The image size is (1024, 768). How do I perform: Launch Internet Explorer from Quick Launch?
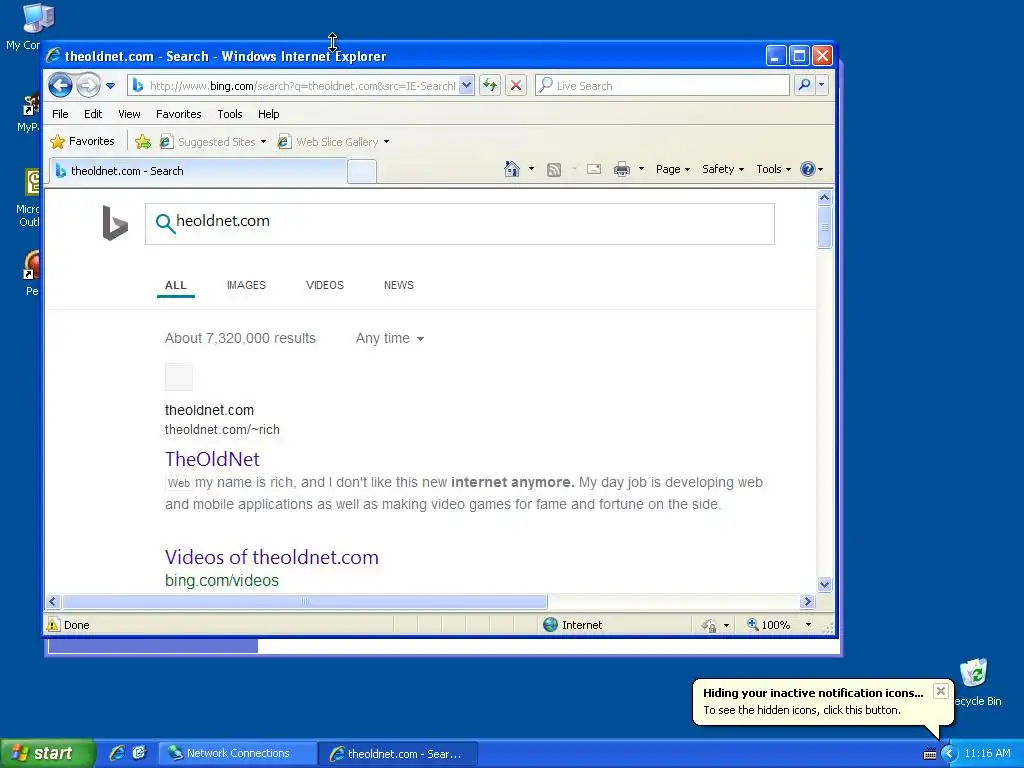click(117, 753)
